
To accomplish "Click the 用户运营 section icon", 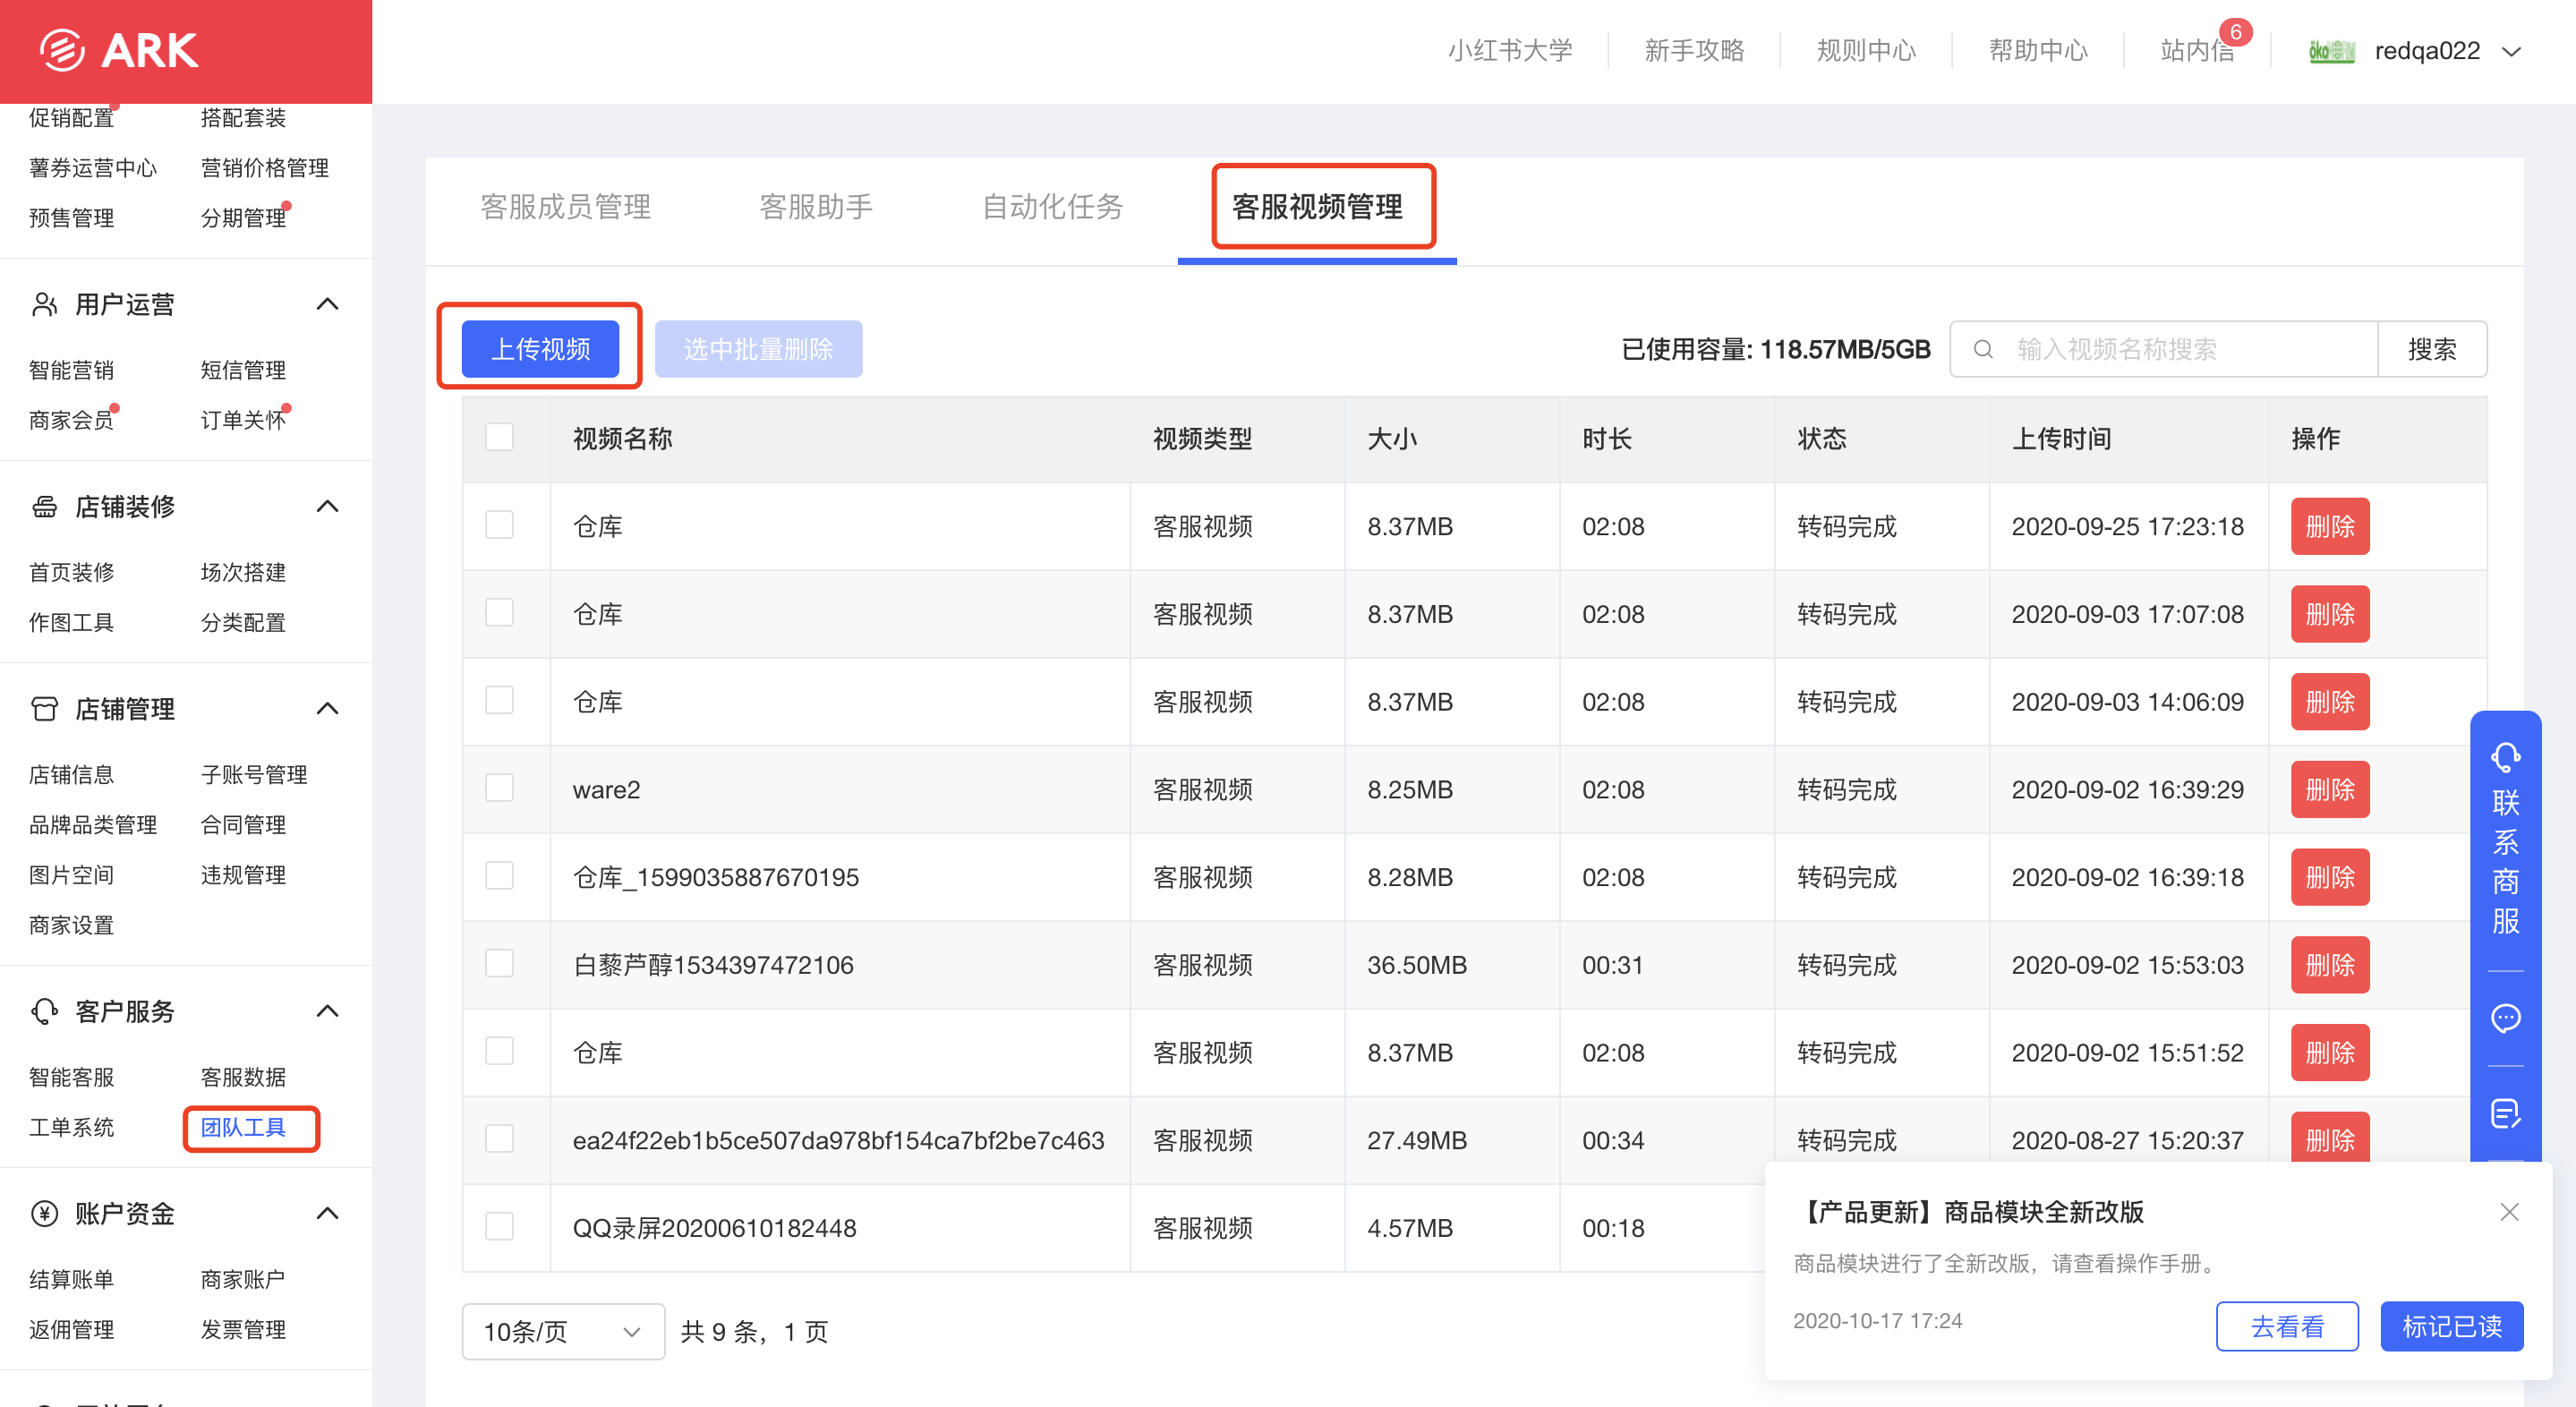I will click(45, 304).
